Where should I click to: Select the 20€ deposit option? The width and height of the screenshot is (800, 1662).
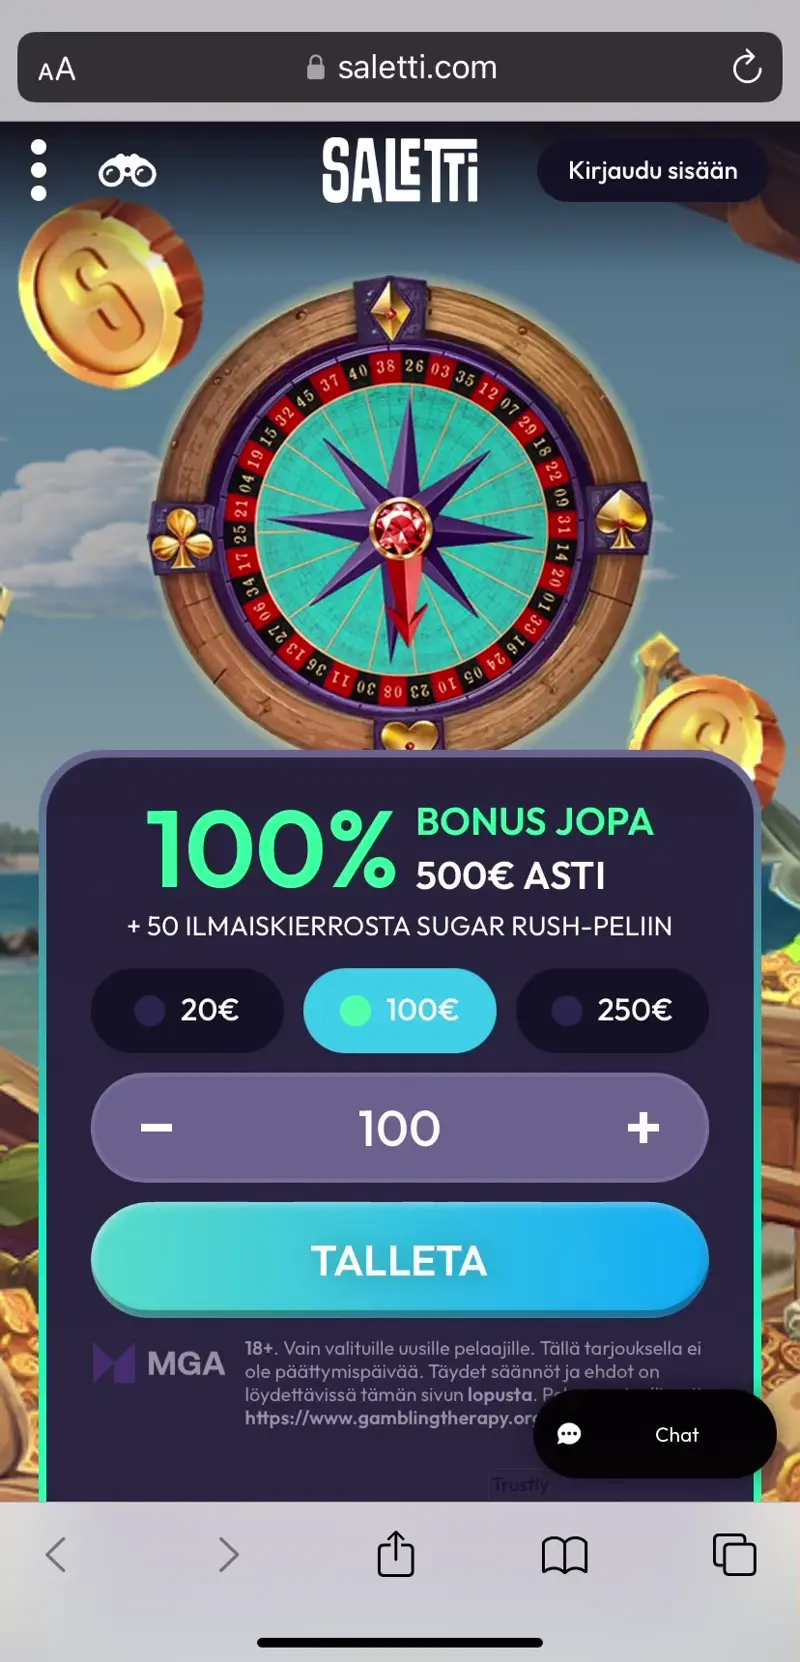[x=187, y=1010]
